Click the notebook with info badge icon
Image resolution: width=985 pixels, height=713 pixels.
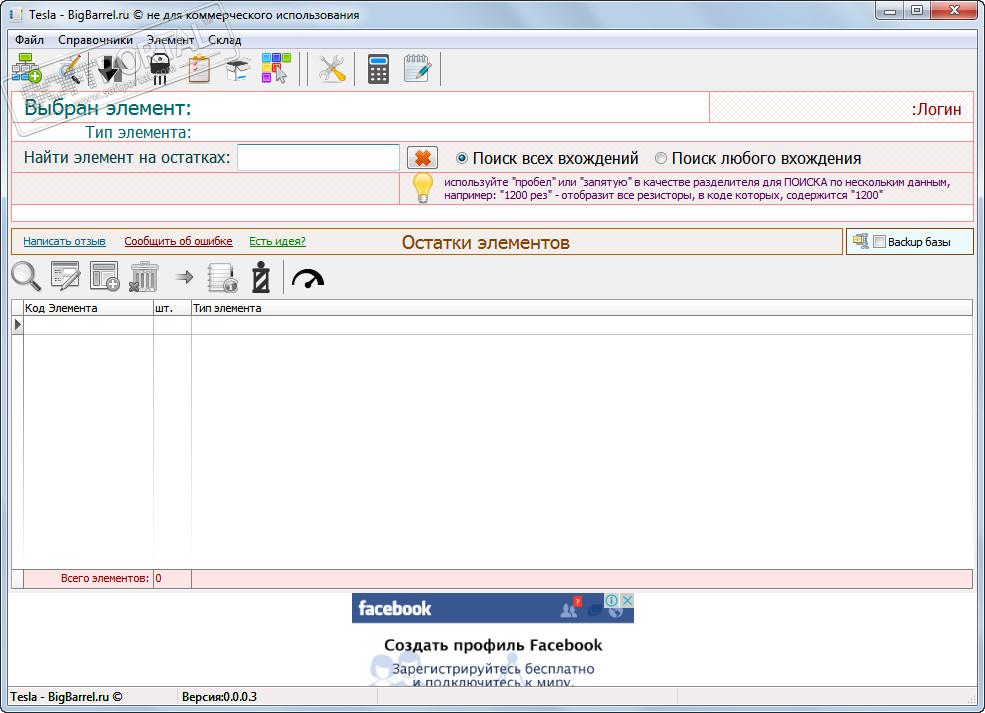pos(222,278)
